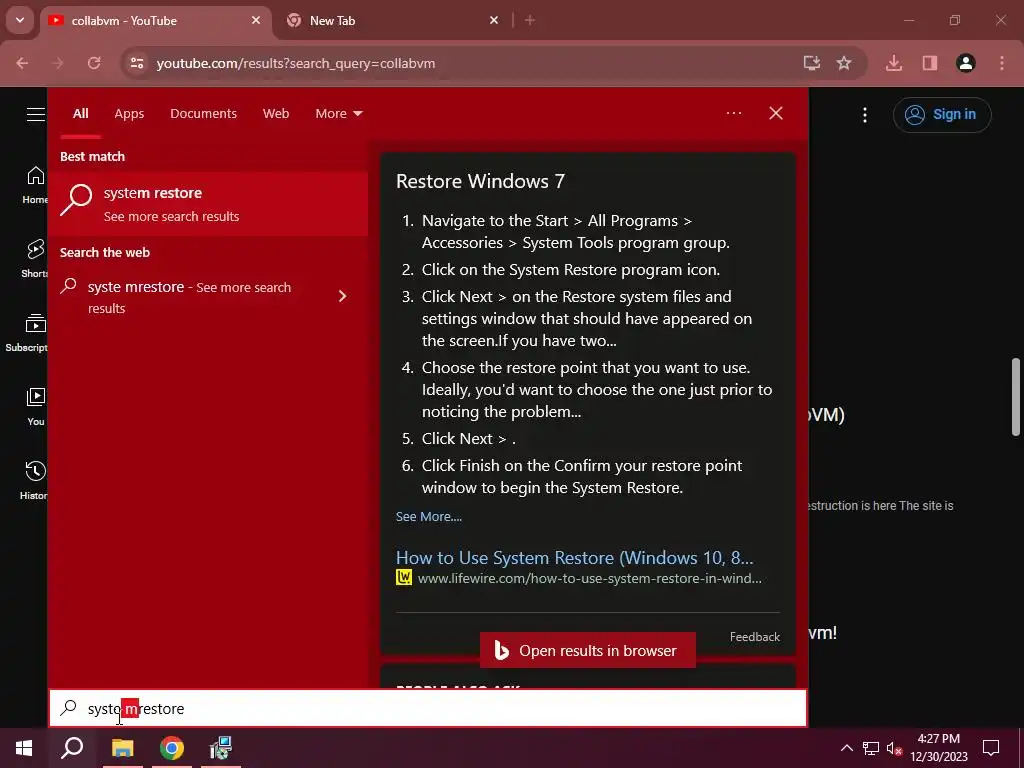
Task: Click the YouTube page vertical scrollbar
Action: click(1016, 396)
